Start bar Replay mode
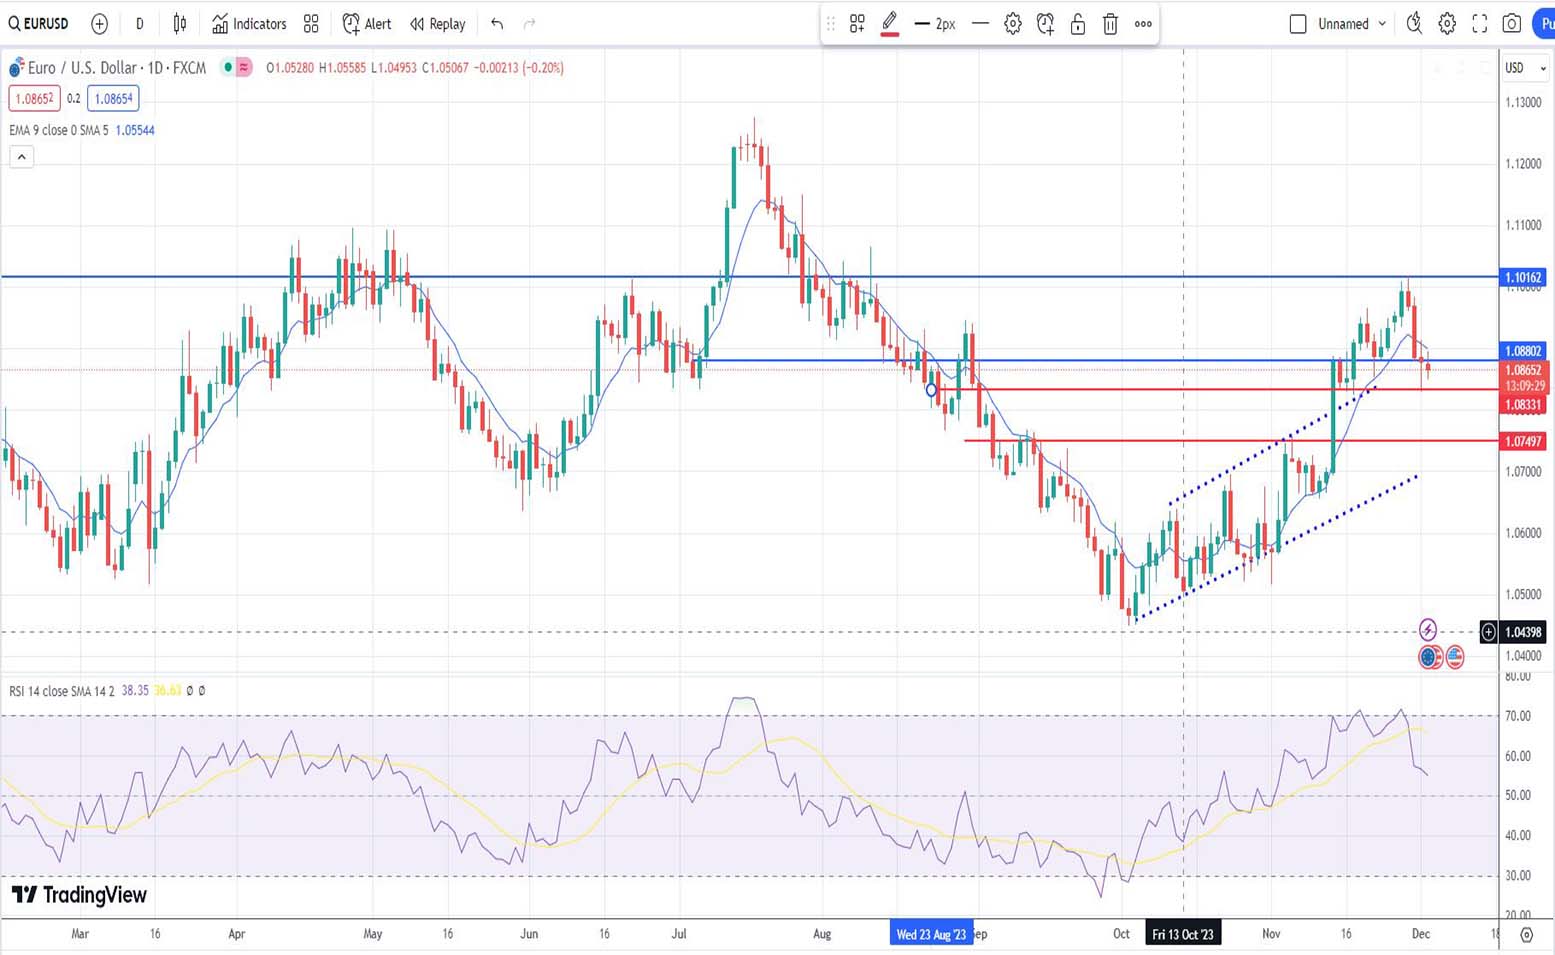 438,24
